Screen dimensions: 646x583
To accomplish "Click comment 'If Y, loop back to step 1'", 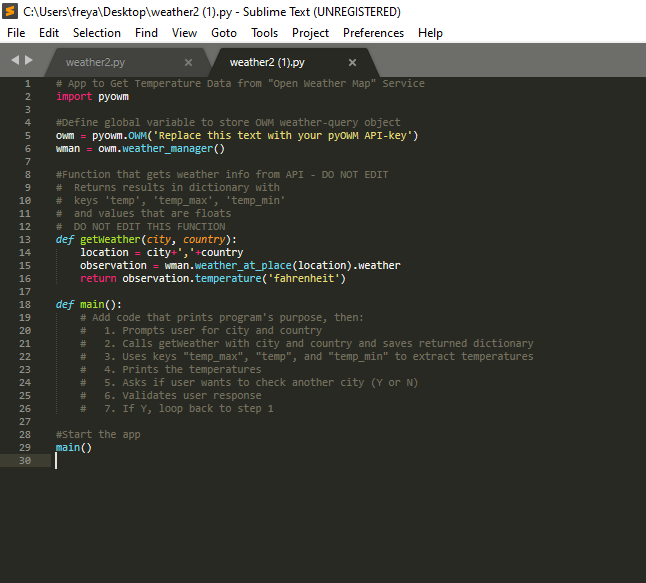I will point(198,409).
